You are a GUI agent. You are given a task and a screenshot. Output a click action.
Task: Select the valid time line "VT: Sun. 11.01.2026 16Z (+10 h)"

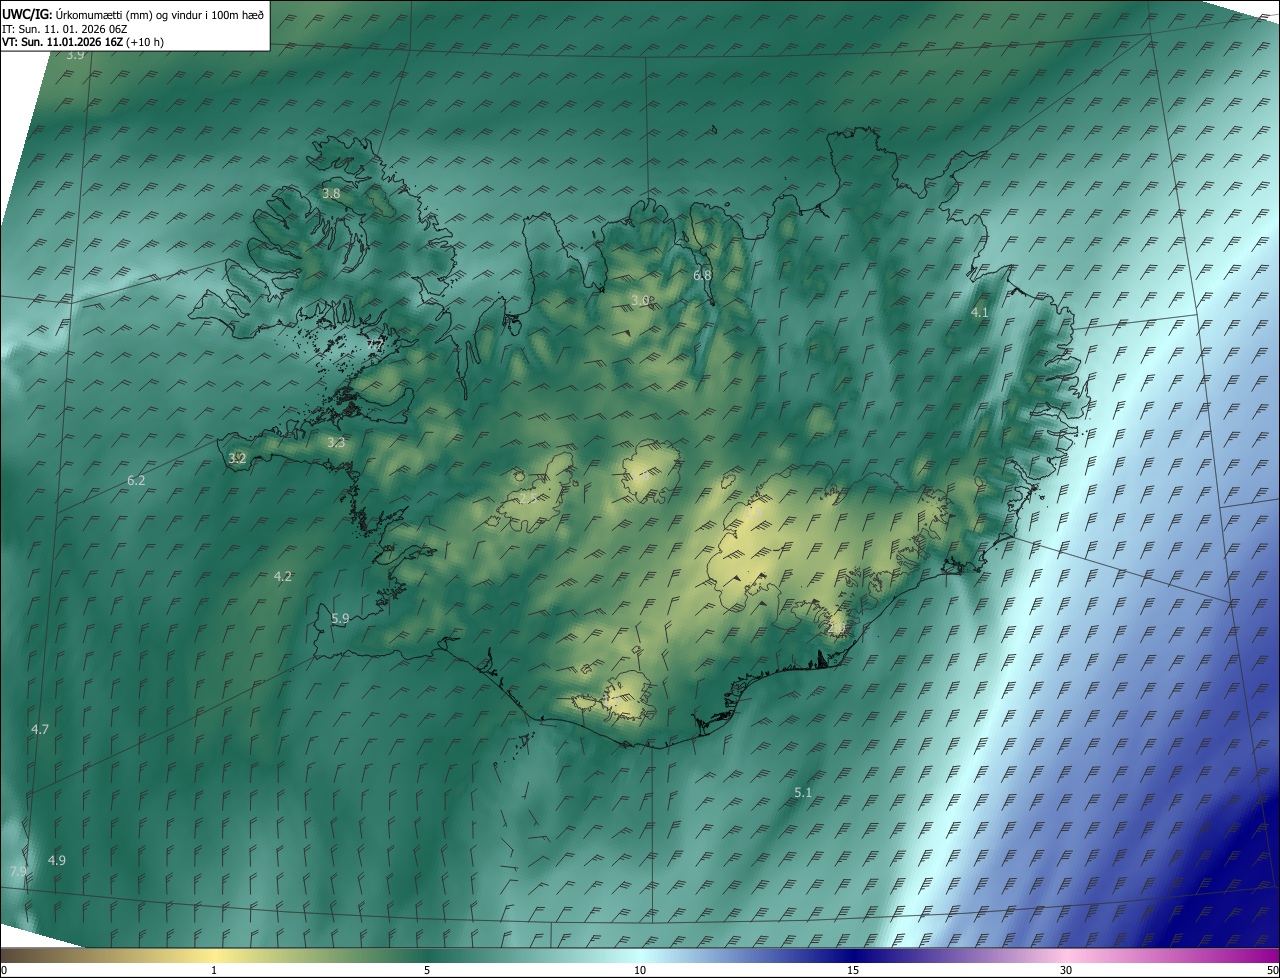(x=84, y=43)
